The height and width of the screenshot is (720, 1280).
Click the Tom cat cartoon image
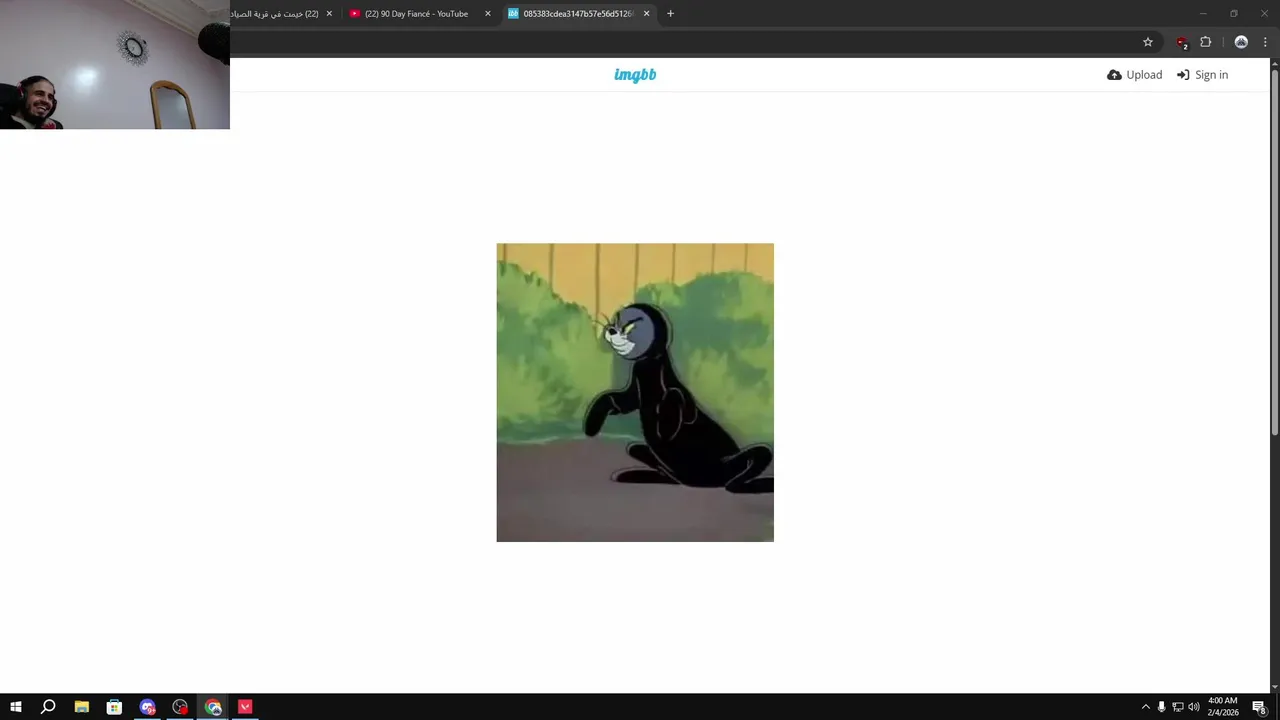pos(635,392)
